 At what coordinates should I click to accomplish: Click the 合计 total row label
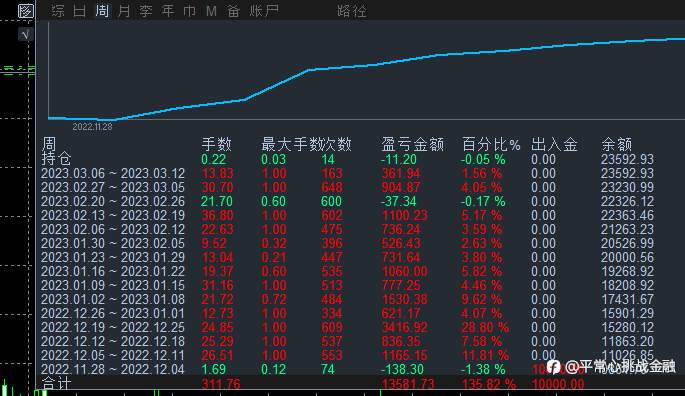point(56,384)
